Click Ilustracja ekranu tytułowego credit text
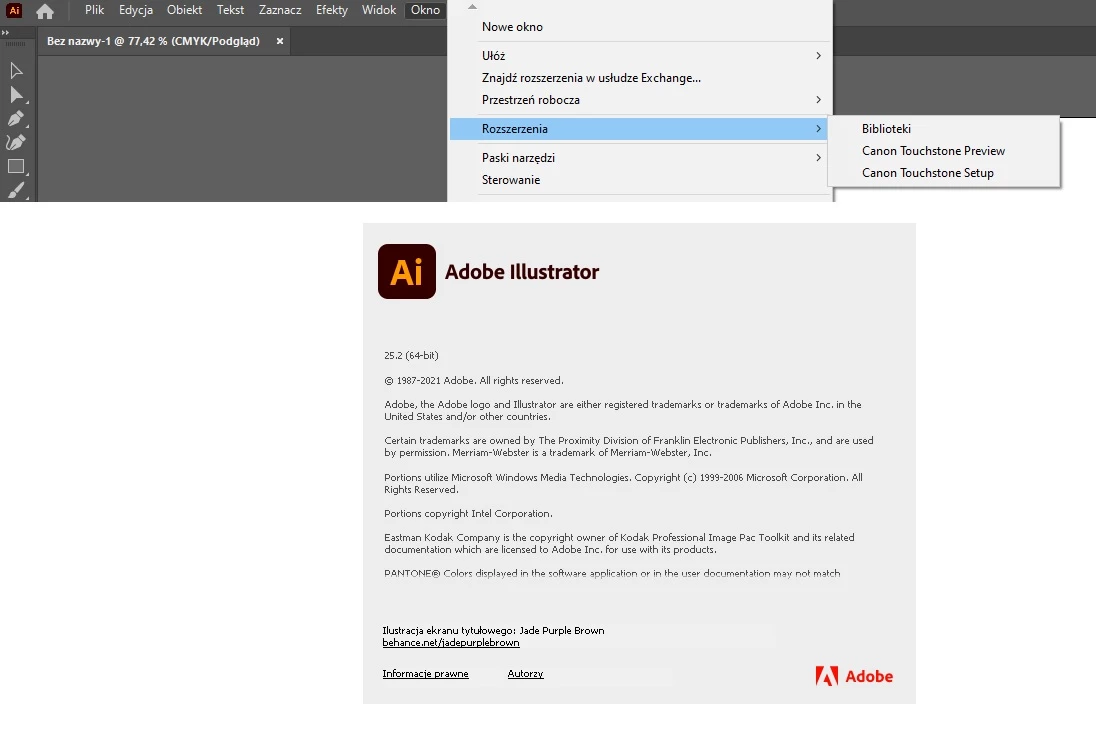 (x=494, y=631)
